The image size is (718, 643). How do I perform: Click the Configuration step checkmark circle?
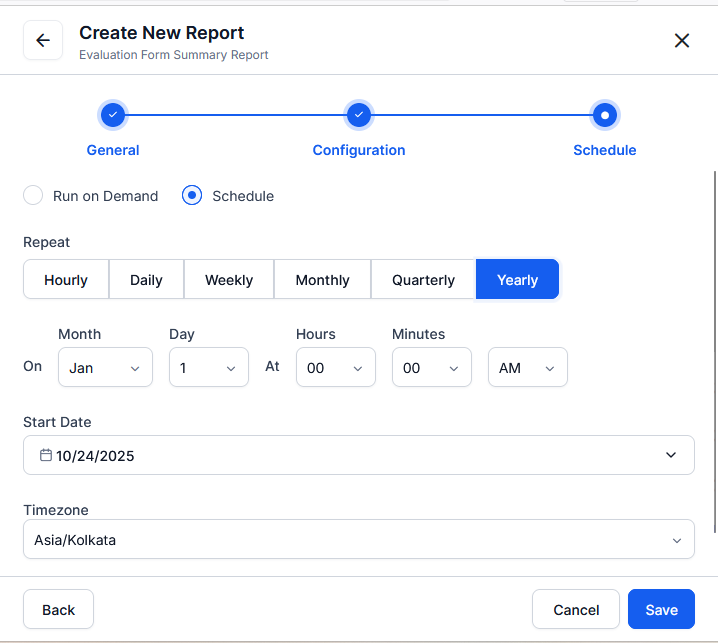[359, 115]
